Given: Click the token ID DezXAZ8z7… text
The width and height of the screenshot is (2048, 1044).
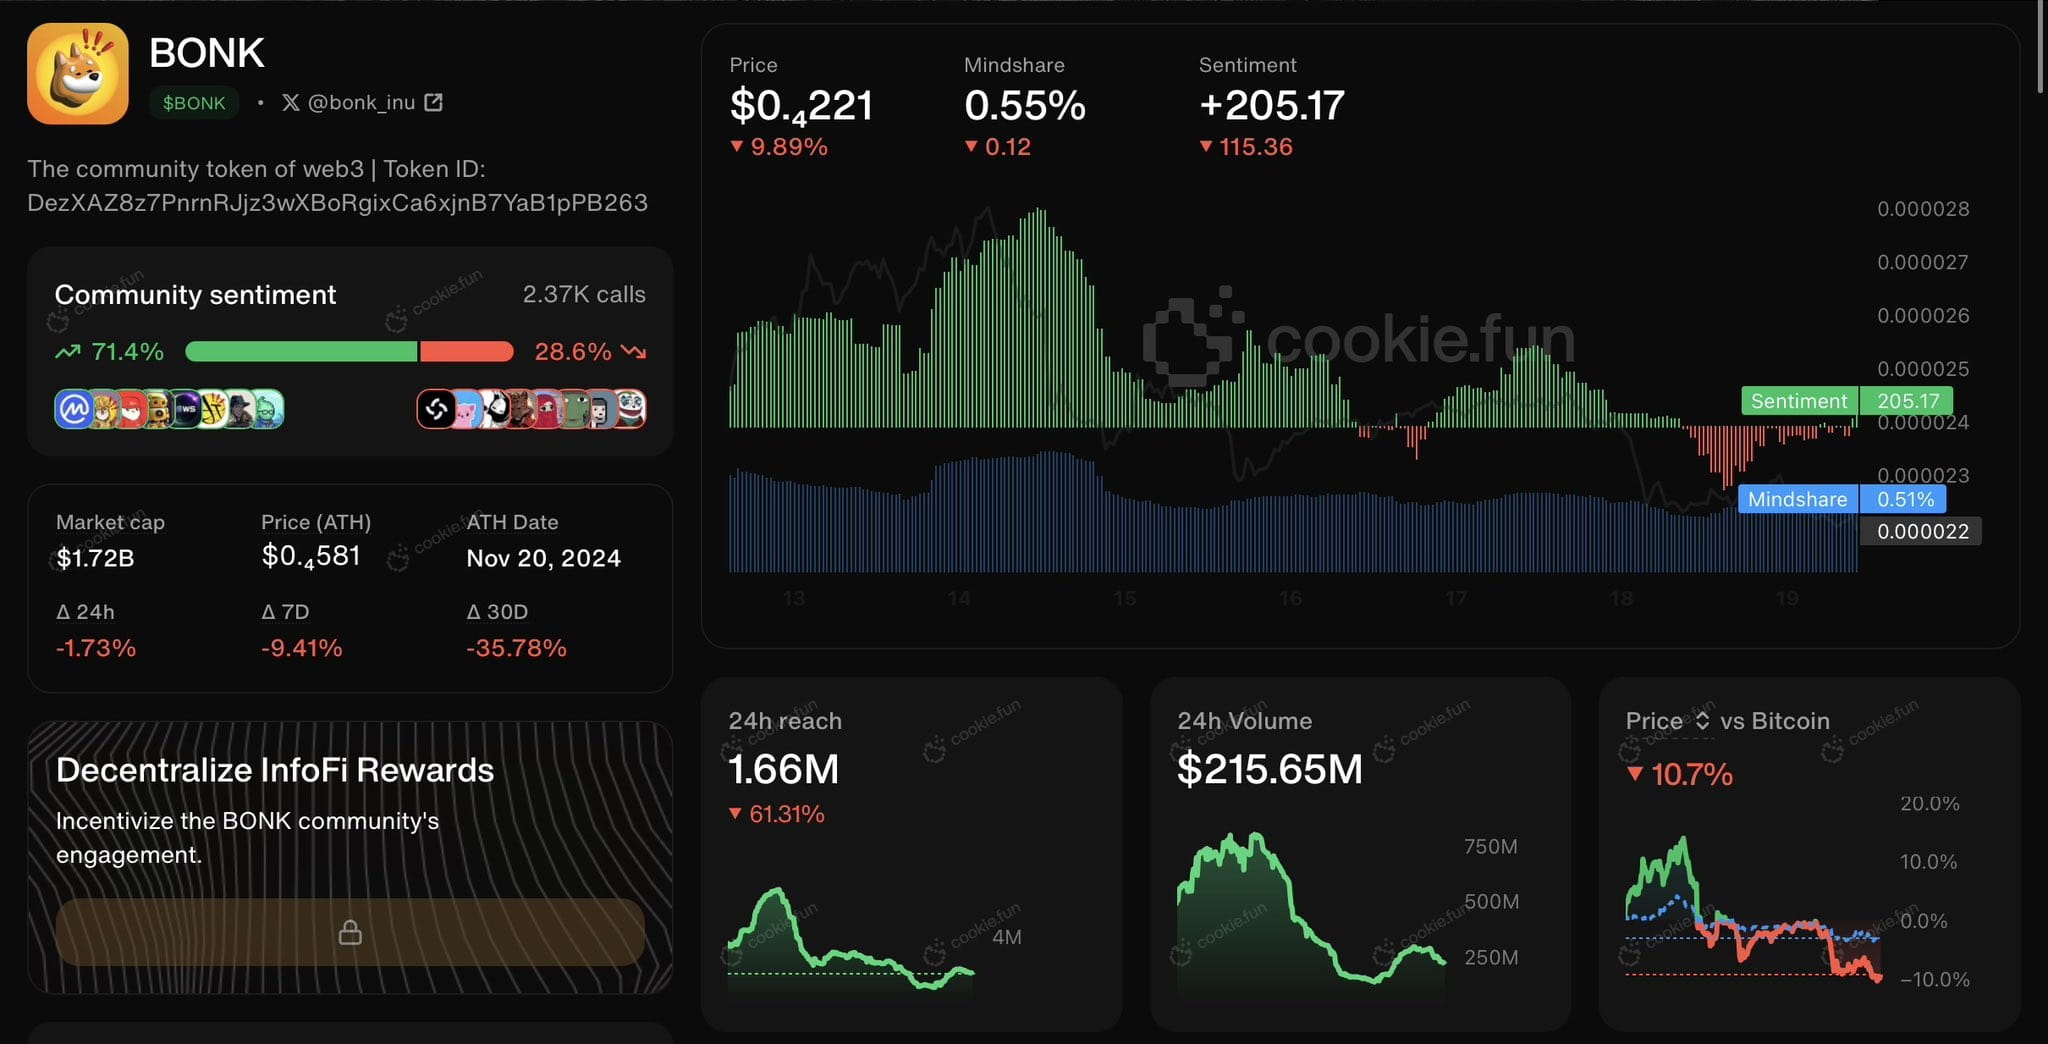Looking at the screenshot, I should pyautogui.click(x=337, y=203).
